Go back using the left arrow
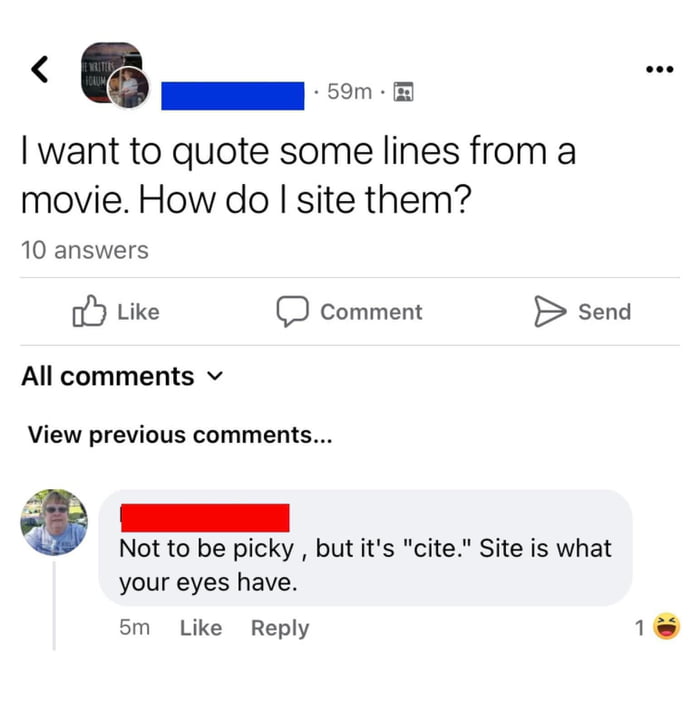The image size is (700, 711). [x=40, y=68]
